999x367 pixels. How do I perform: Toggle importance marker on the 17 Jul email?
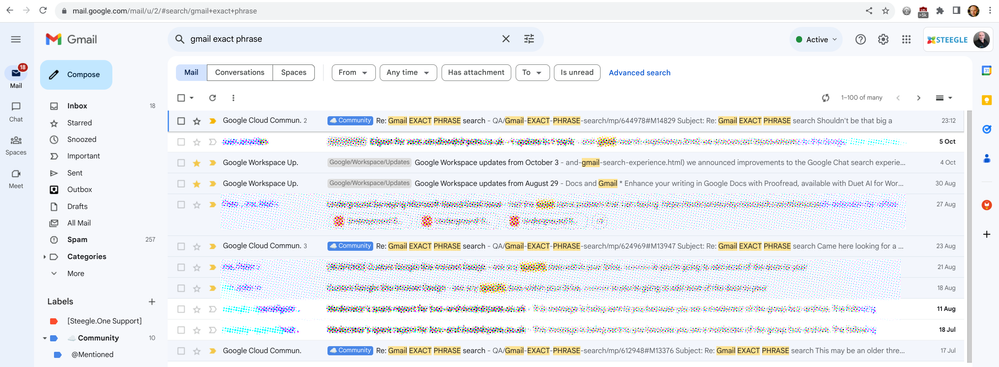pos(213,351)
